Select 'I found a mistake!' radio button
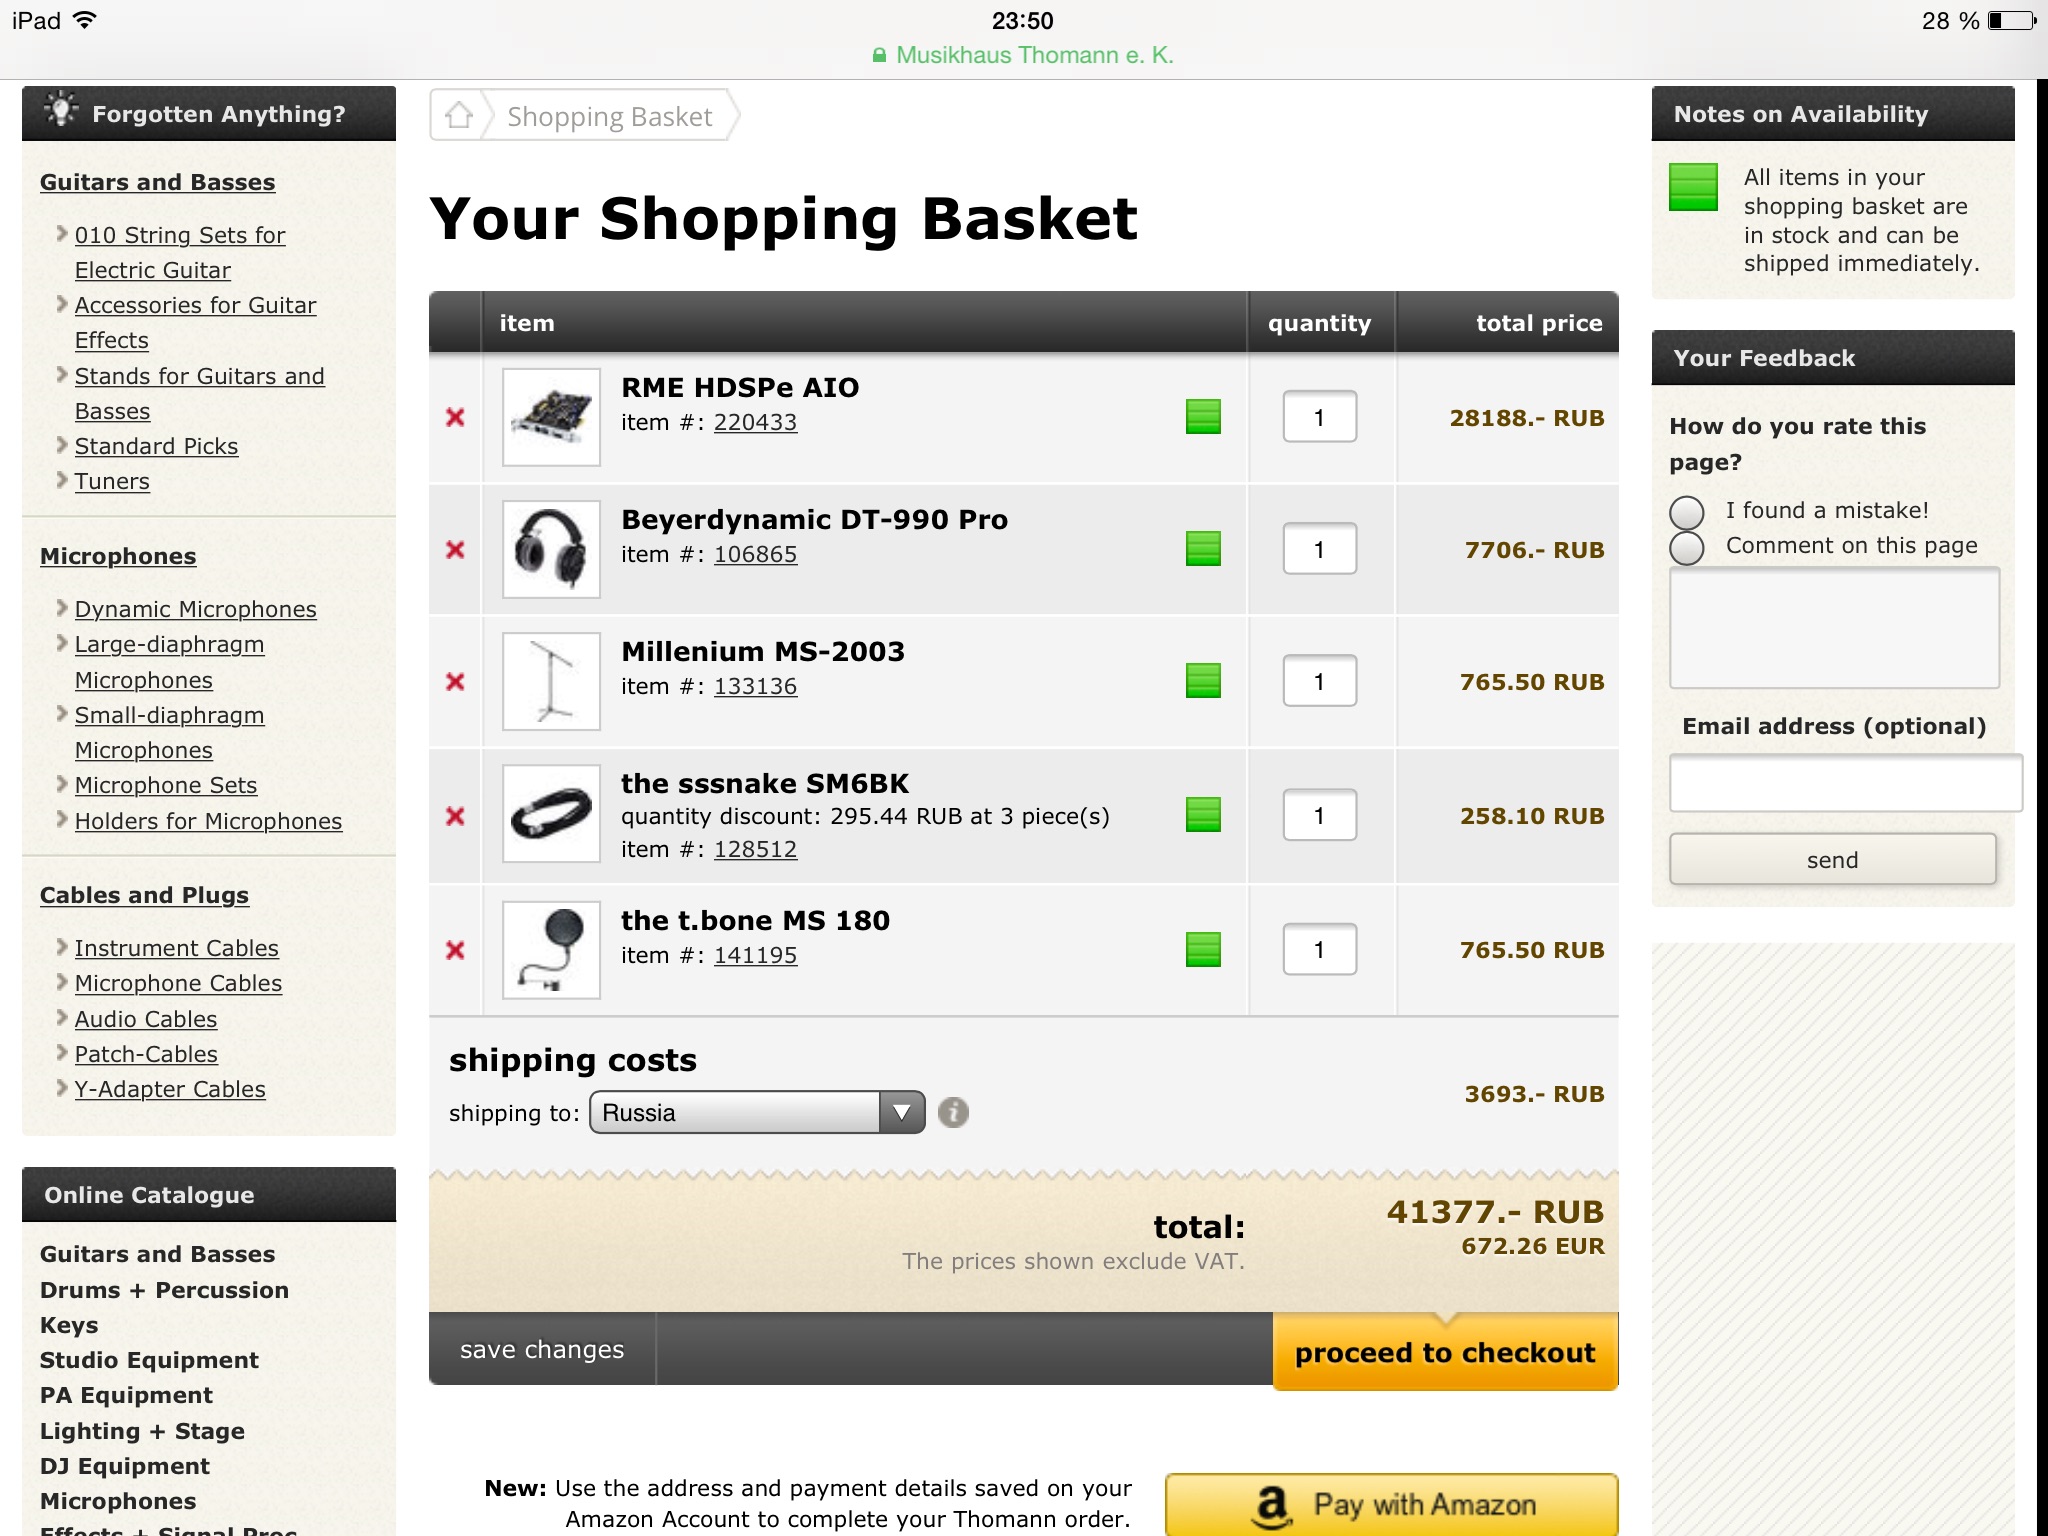Screen dimensions: 2048x1536 1687,512
